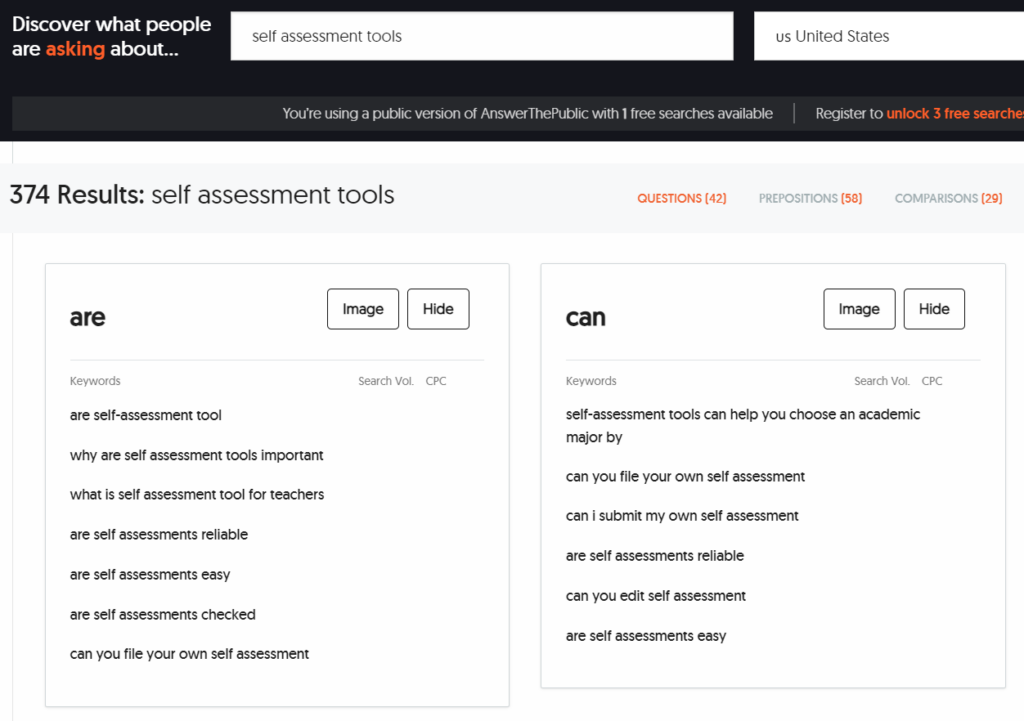Select 'can you file your own self assessment' in 'are' card
This screenshot has width=1024, height=721.
tap(189, 654)
